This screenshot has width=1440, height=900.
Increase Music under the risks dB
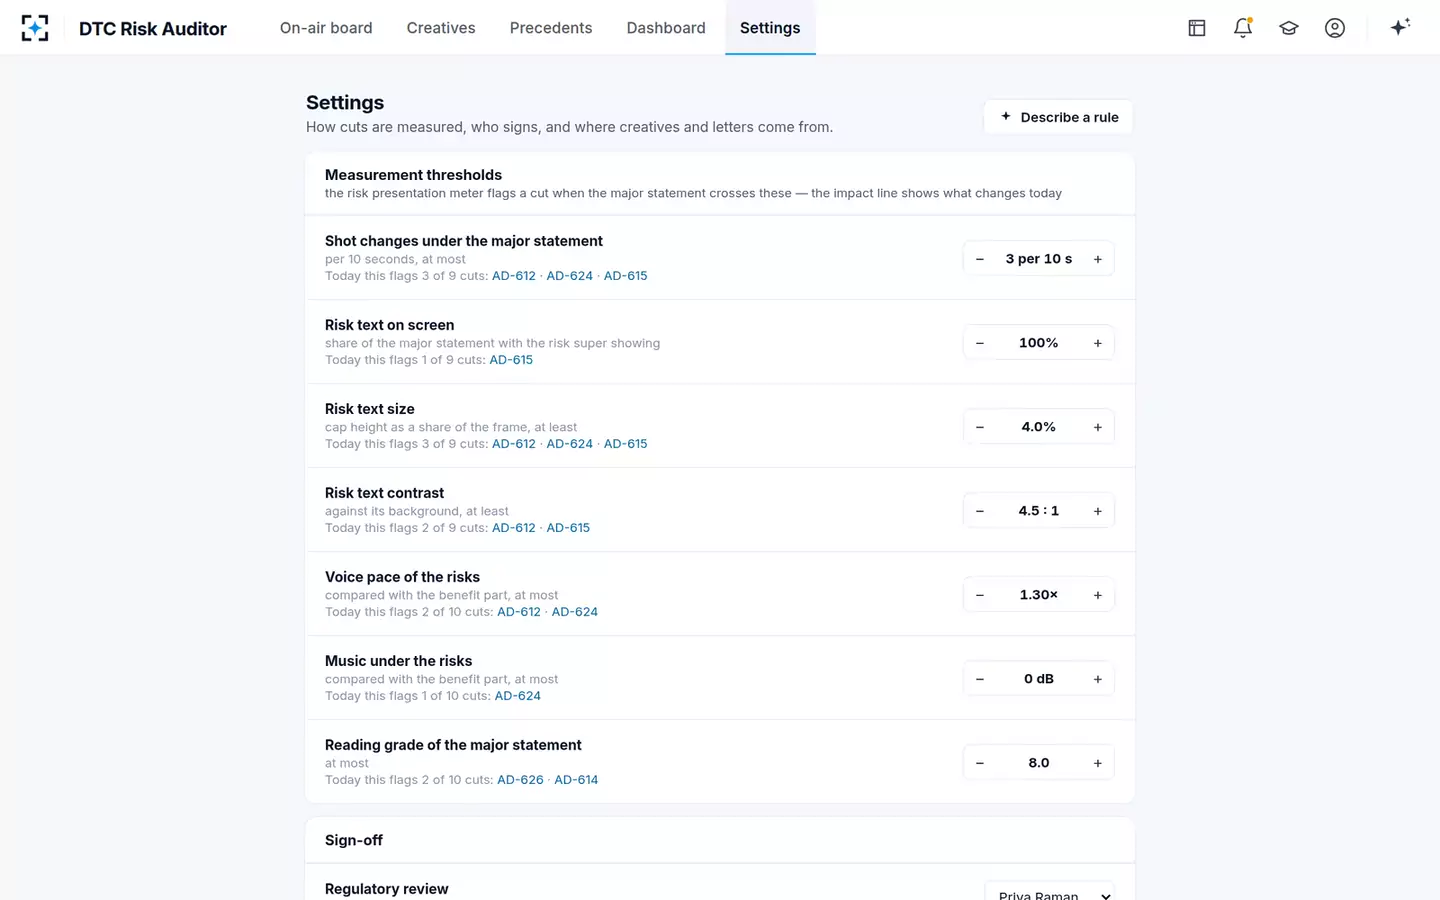tap(1098, 679)
